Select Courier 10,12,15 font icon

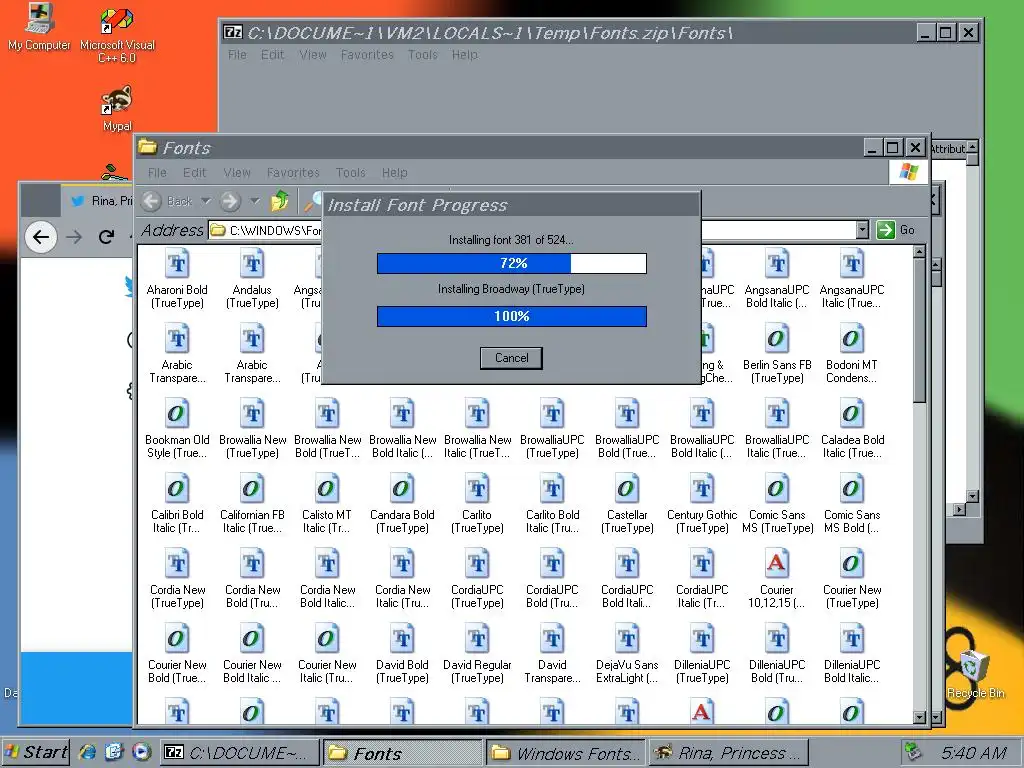777,563
